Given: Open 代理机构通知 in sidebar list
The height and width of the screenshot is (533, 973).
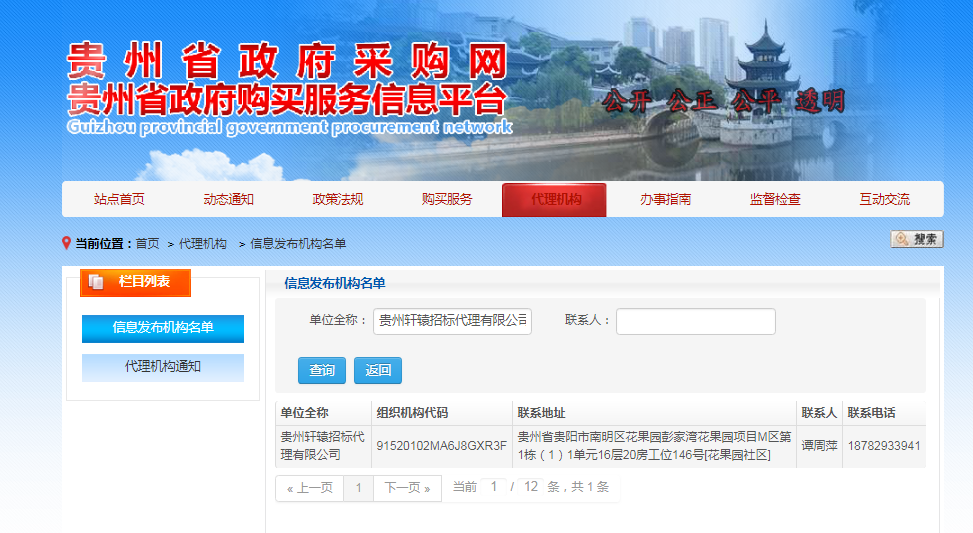Looking at the screenshot, I should pos(163,367).
